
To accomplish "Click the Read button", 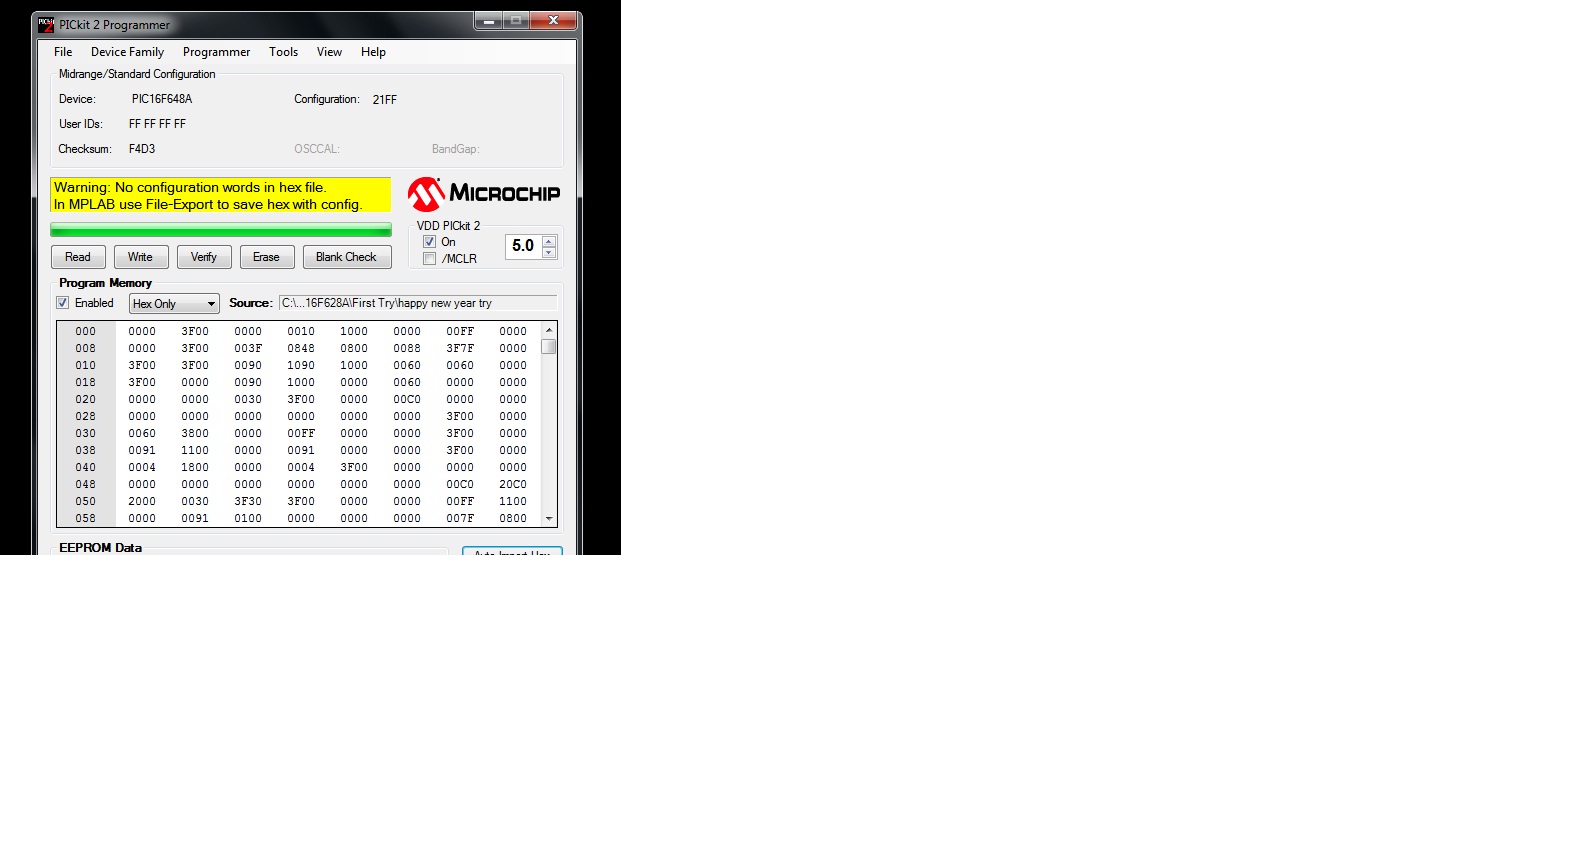I will pos(78,257).
